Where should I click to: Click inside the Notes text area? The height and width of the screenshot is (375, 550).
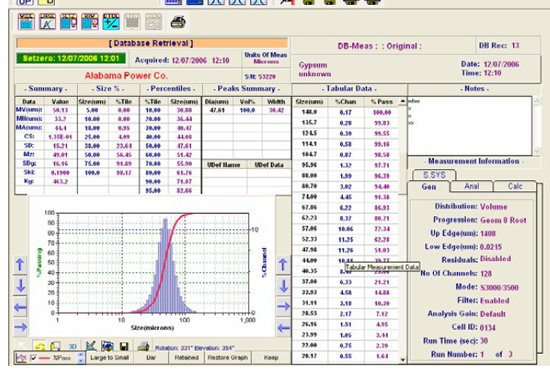[469, 126]
